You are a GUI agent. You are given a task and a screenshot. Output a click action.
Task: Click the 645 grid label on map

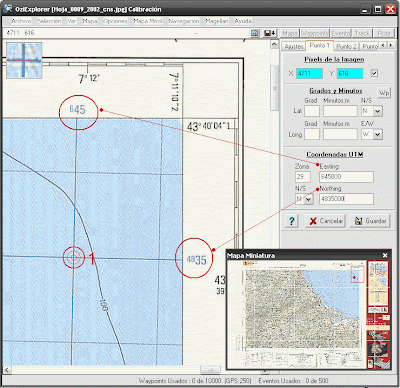point(77,109)
